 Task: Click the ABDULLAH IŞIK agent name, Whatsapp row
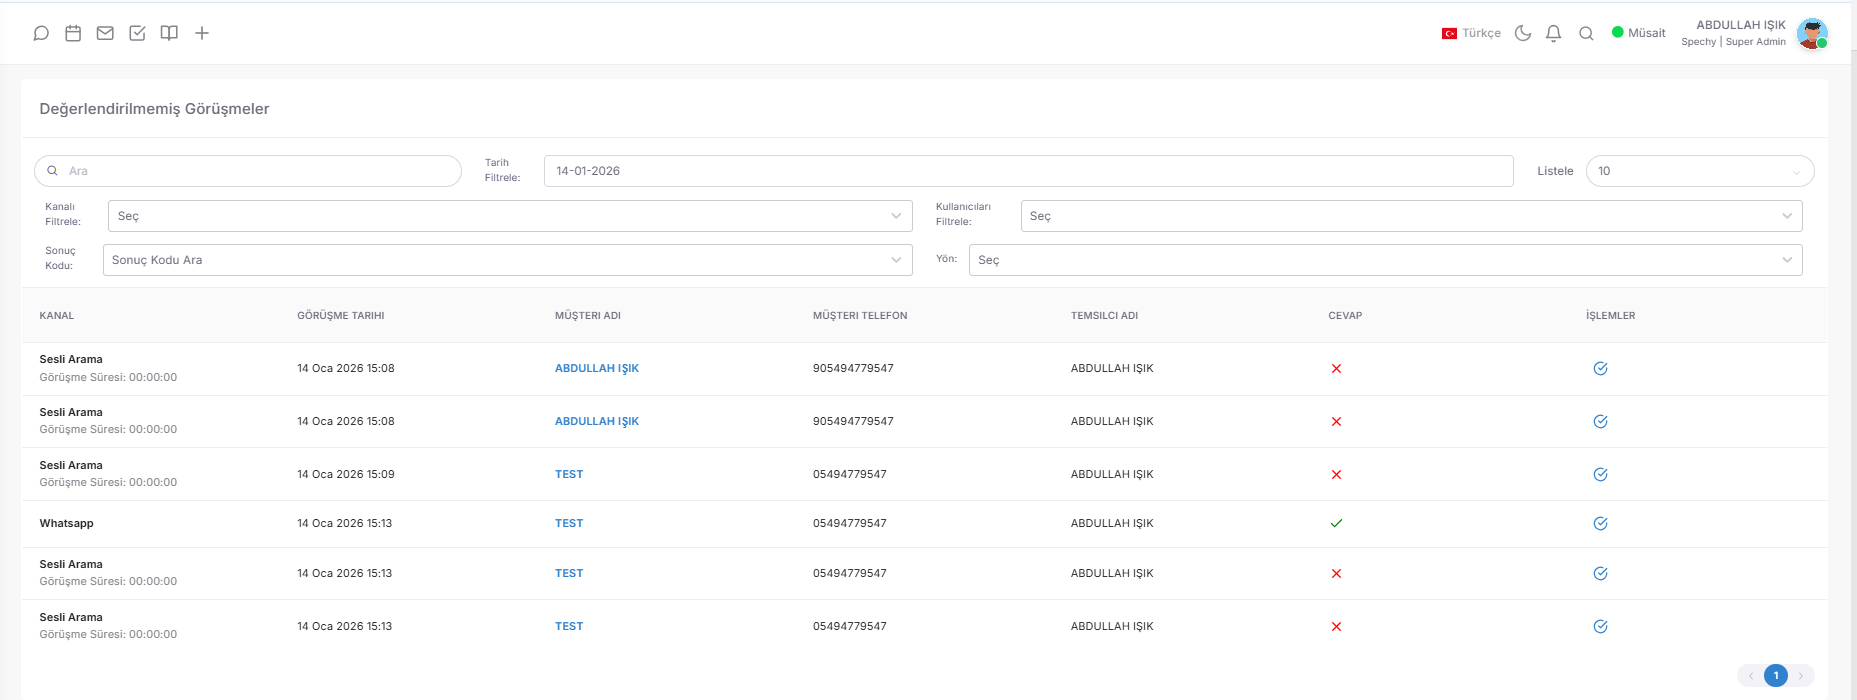point(1112,523)
